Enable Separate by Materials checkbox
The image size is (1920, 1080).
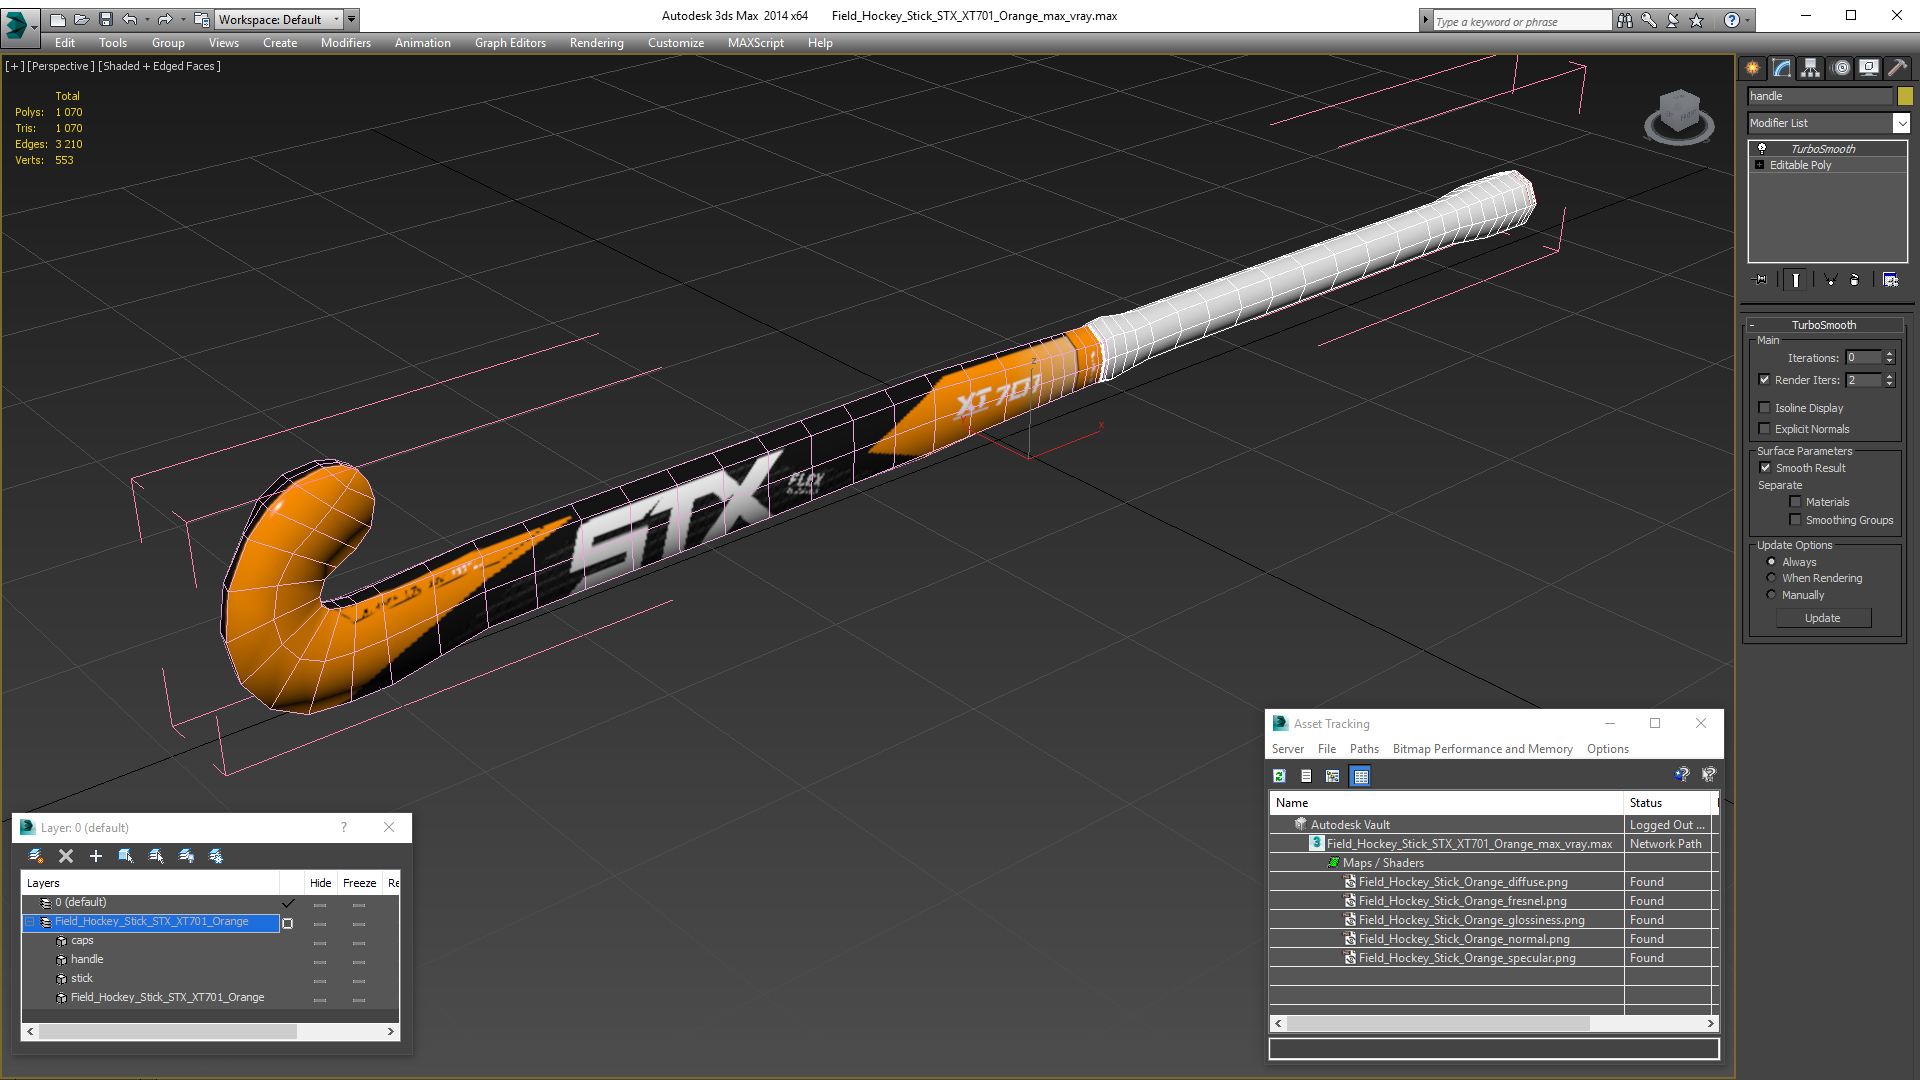(x=1796, y=502)
